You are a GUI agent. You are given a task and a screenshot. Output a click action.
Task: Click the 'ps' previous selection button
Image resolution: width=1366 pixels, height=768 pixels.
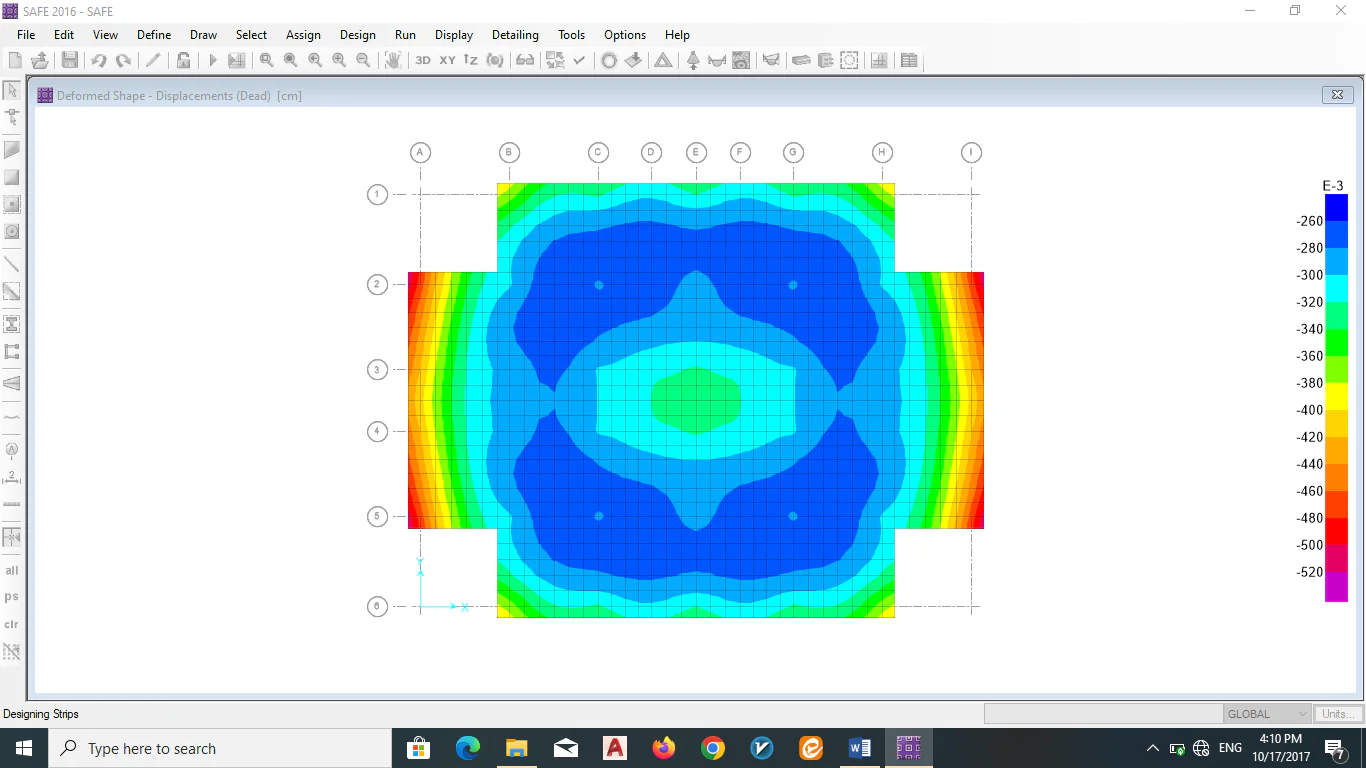coord(12,597)
